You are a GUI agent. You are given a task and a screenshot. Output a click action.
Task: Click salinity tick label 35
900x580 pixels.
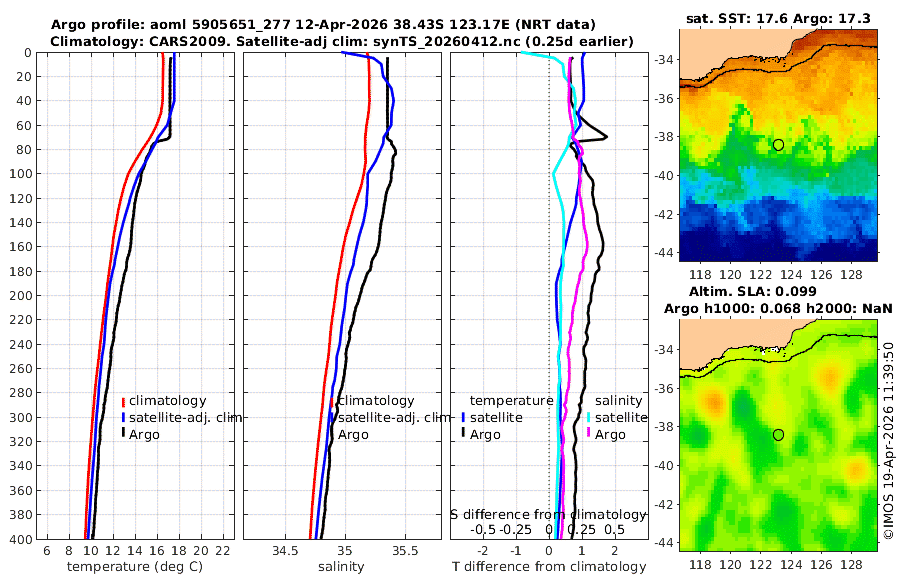(x=345, y=551)
